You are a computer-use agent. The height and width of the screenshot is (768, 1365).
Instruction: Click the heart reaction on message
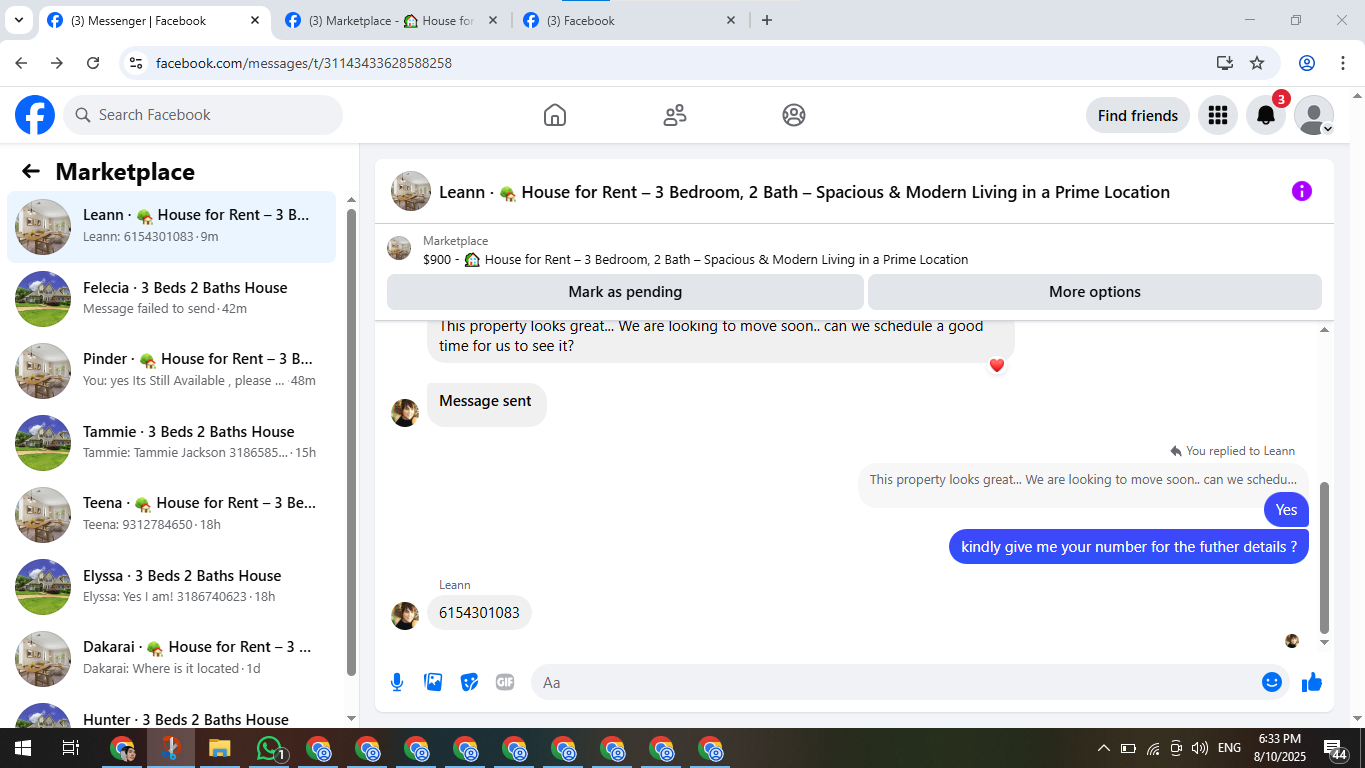tap(996, 365)
